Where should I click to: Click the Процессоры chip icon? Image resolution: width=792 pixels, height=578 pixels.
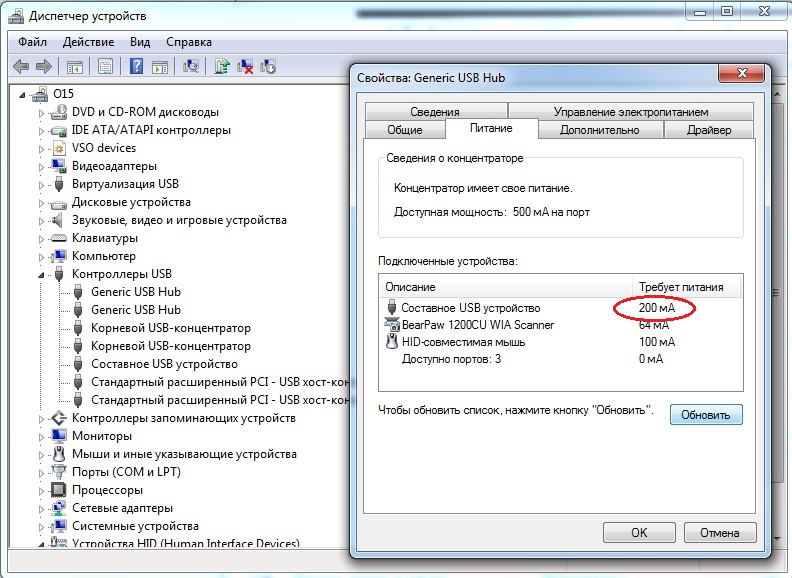59,490
